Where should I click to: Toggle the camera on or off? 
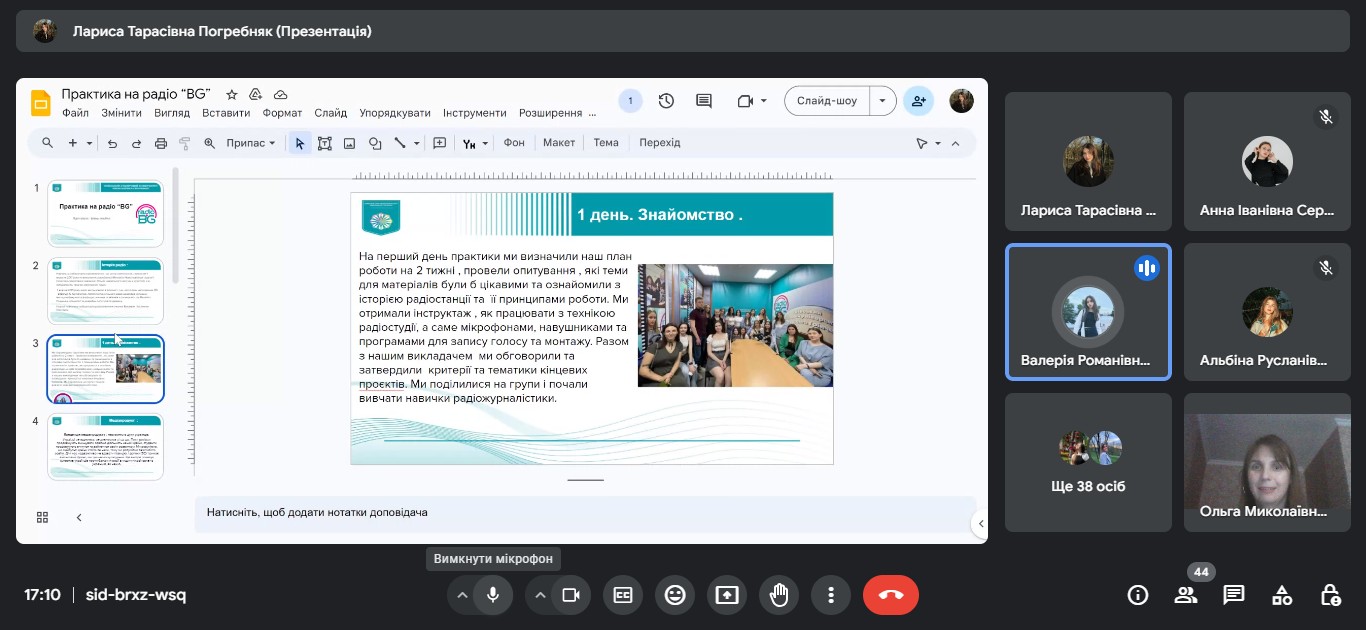[570, 595]
